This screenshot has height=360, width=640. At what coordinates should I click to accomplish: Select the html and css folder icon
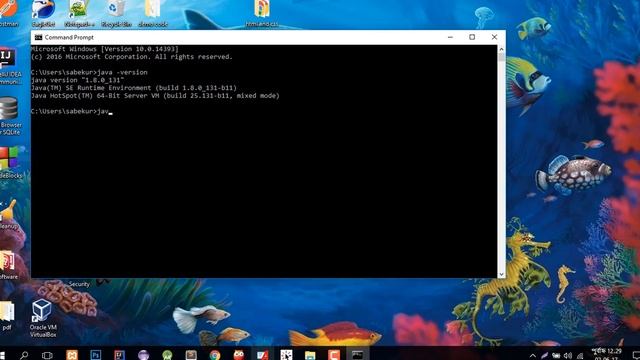click(262, 13)
